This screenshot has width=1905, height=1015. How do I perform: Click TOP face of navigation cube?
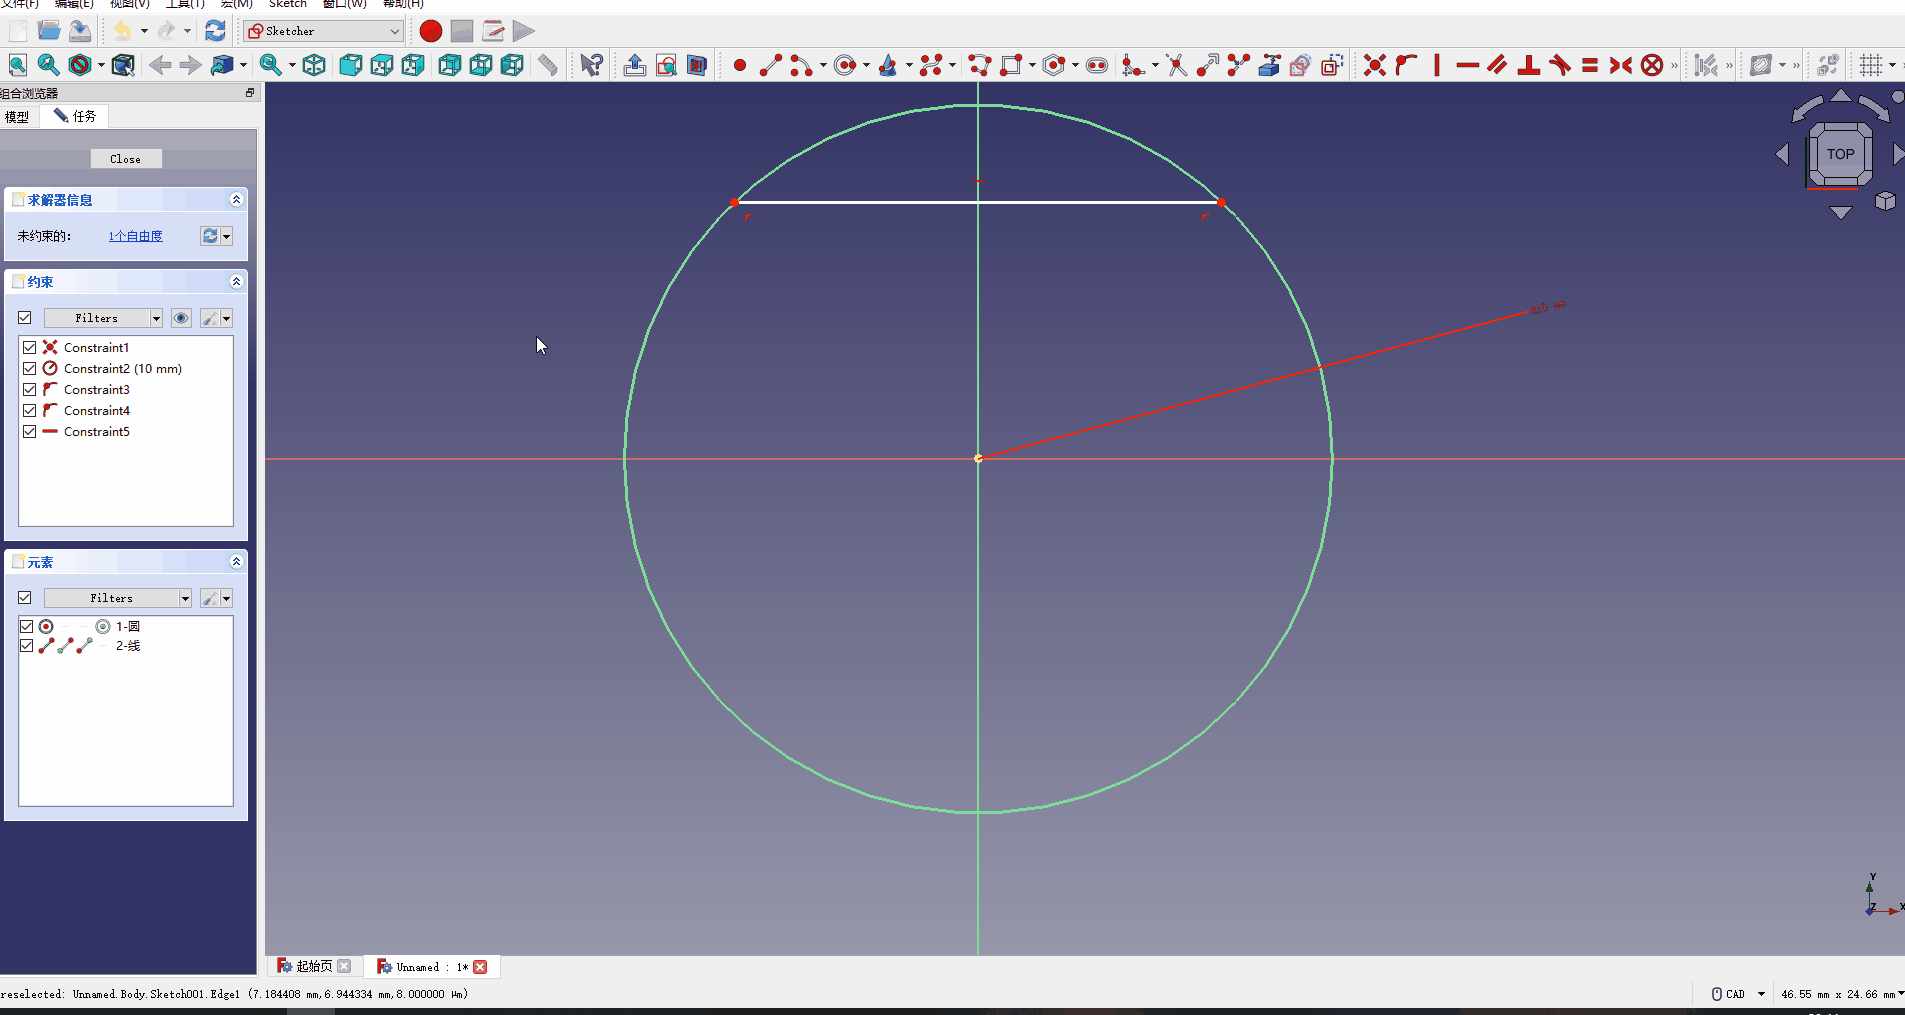click(x=1840, y=154)
